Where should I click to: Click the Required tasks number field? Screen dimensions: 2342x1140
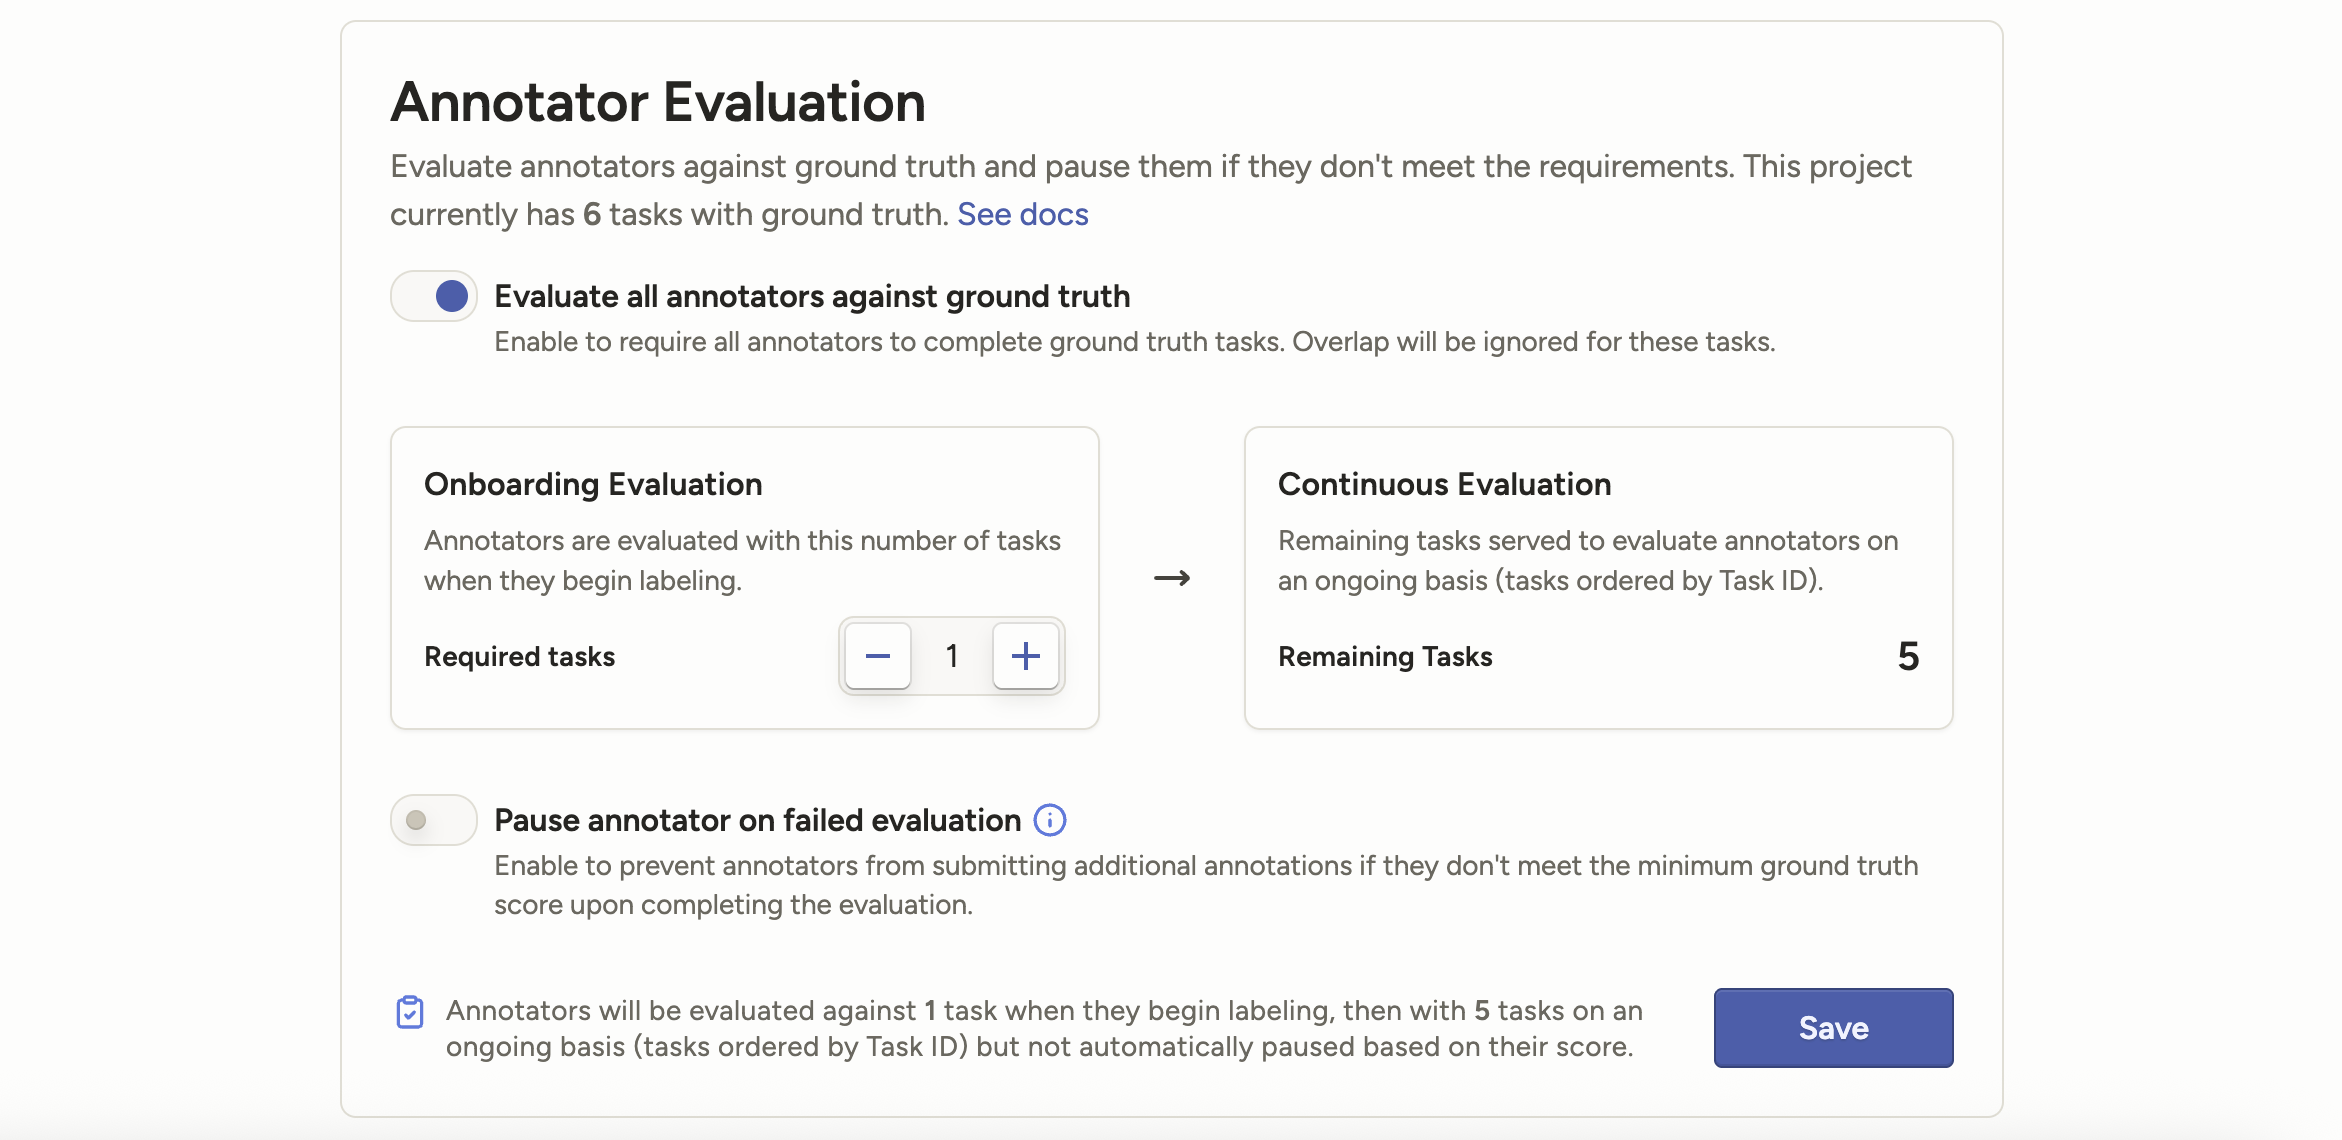pos(951,656)
